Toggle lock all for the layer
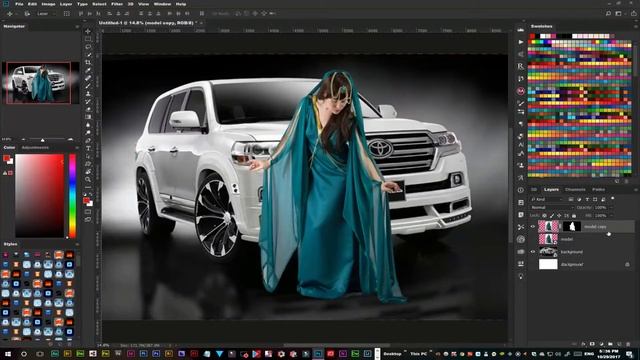 [574, 216]
